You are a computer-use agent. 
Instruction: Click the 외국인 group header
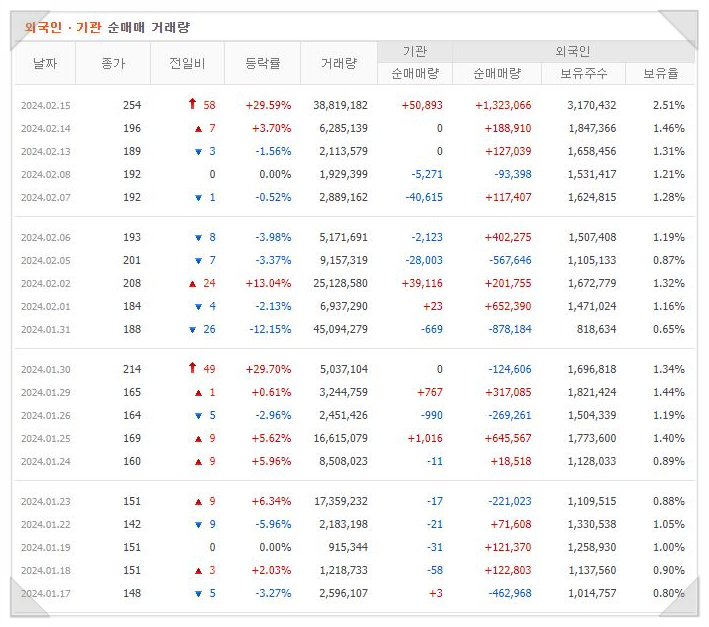tap(572, 51)
